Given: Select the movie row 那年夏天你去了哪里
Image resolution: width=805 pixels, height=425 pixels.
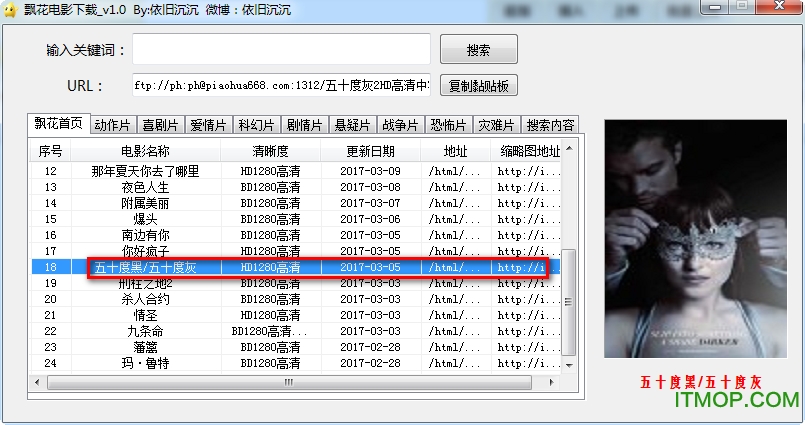Looking at the screenshot, I should pos(296,171).
